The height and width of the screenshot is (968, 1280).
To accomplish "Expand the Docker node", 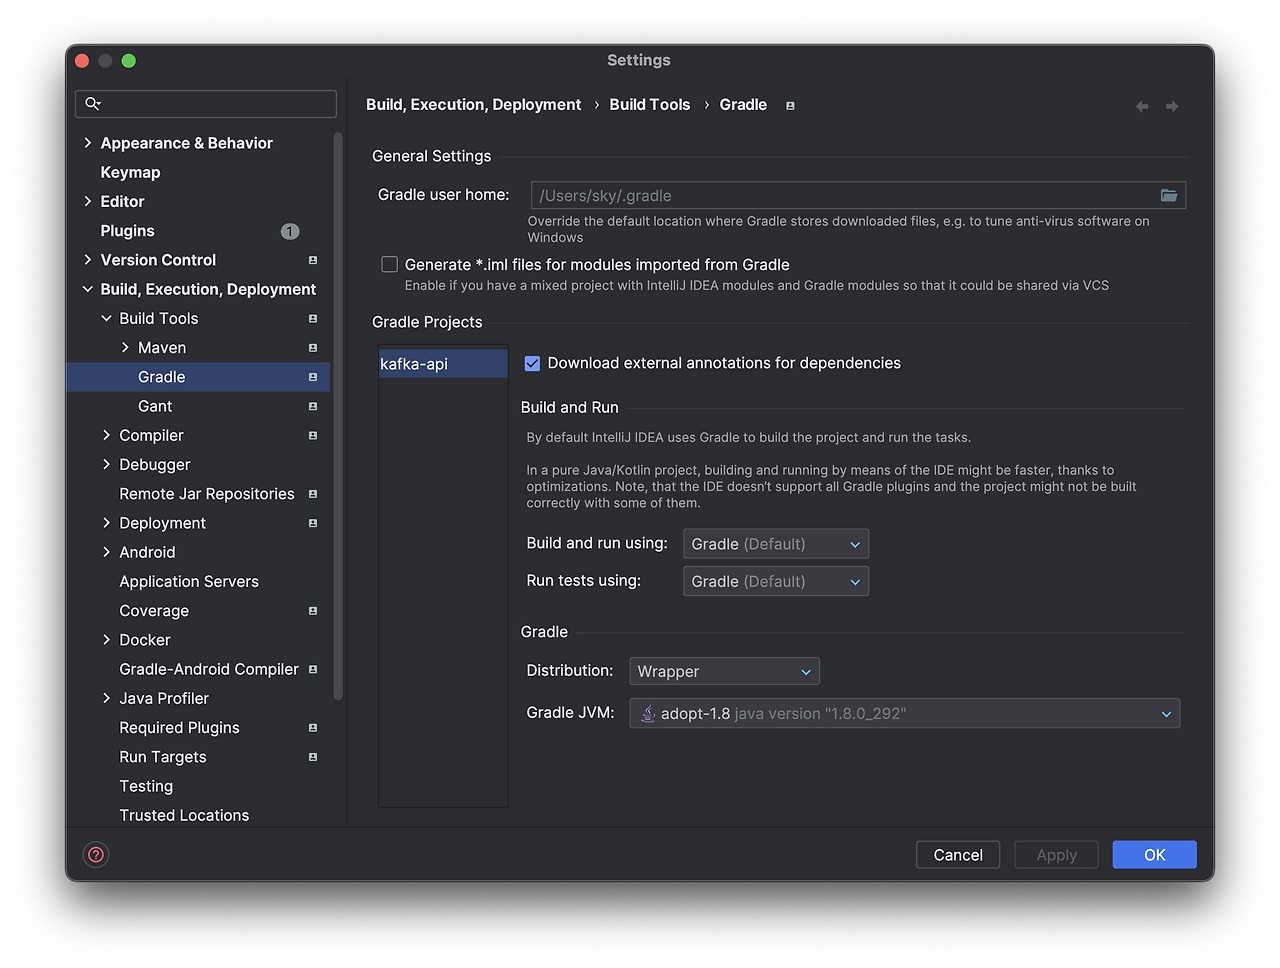I will [107, 640].
